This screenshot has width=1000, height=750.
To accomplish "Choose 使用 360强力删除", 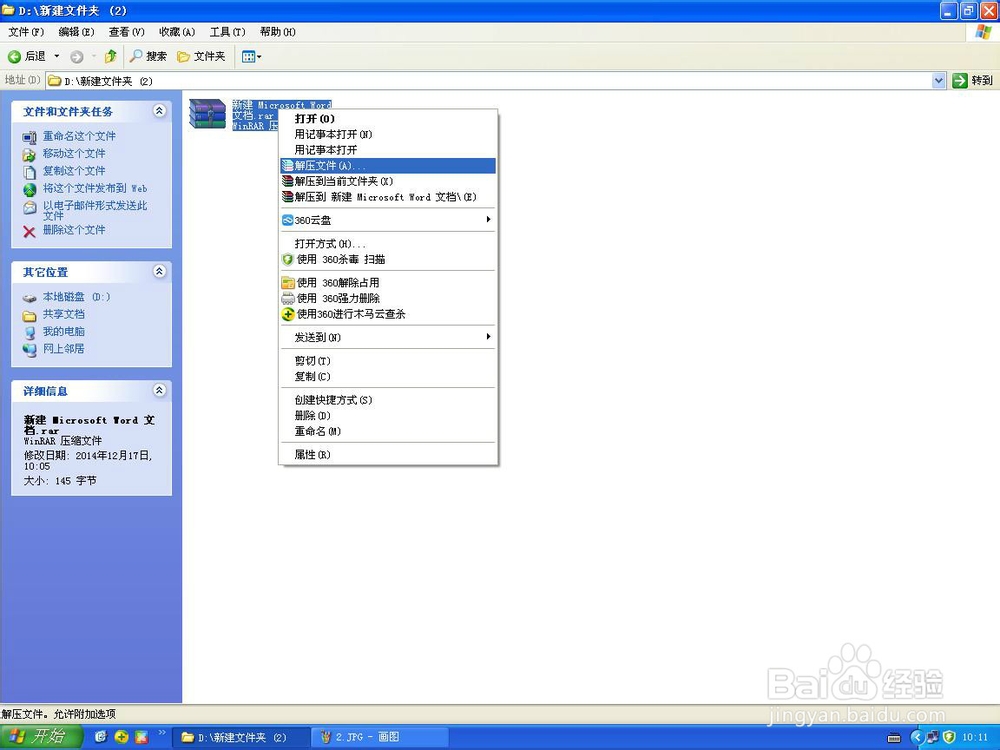I will click(388, 298).
